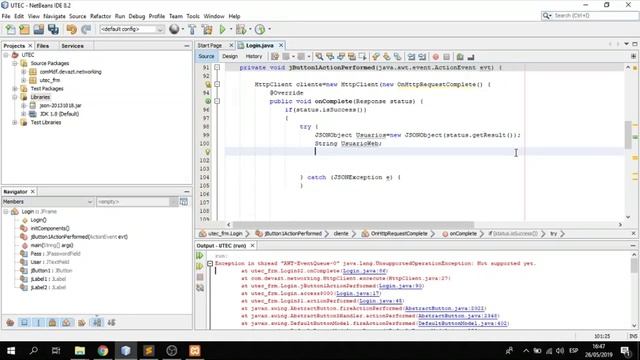Click the green Re-run icon in Output panel

tap(200, 256)
